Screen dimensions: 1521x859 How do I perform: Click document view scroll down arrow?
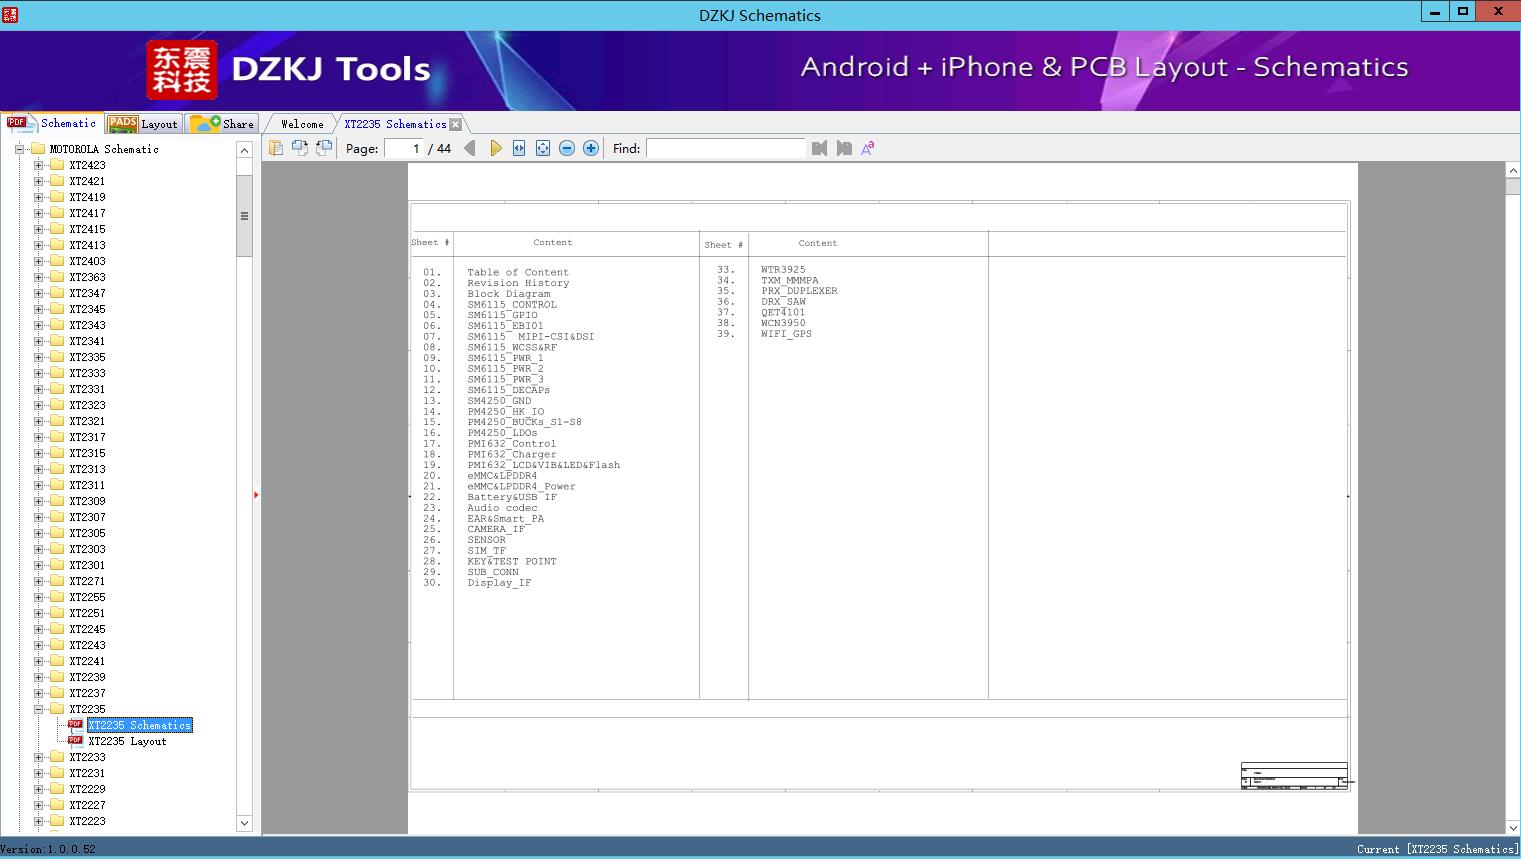pos(1513,827)
